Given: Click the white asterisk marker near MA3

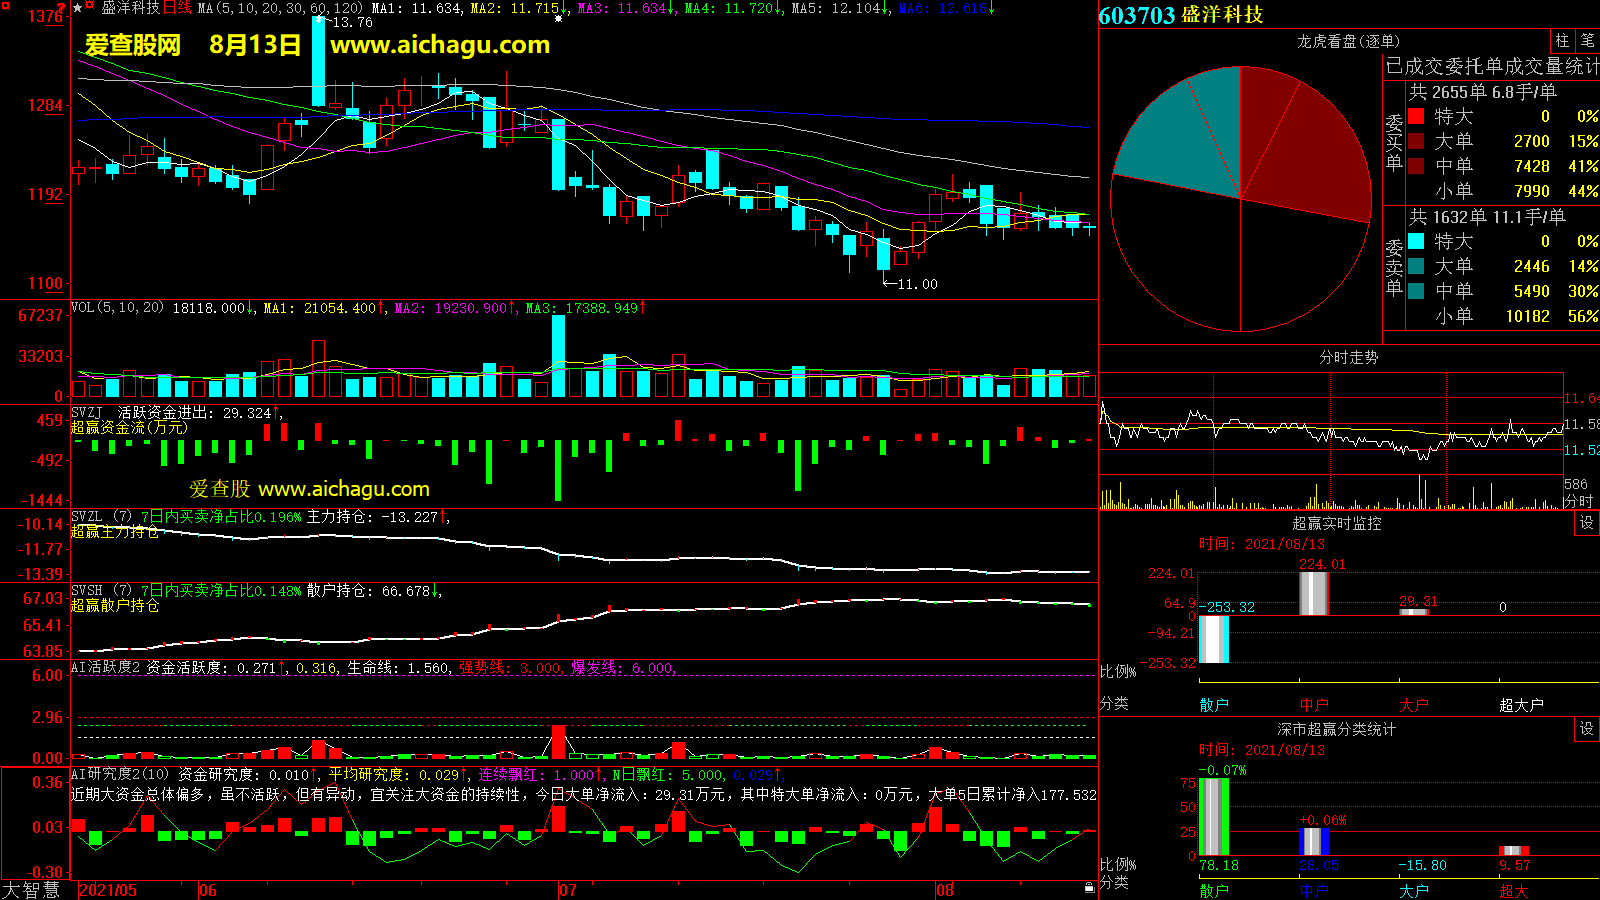Looking at the screenshot, I should [x=558, y=19].
